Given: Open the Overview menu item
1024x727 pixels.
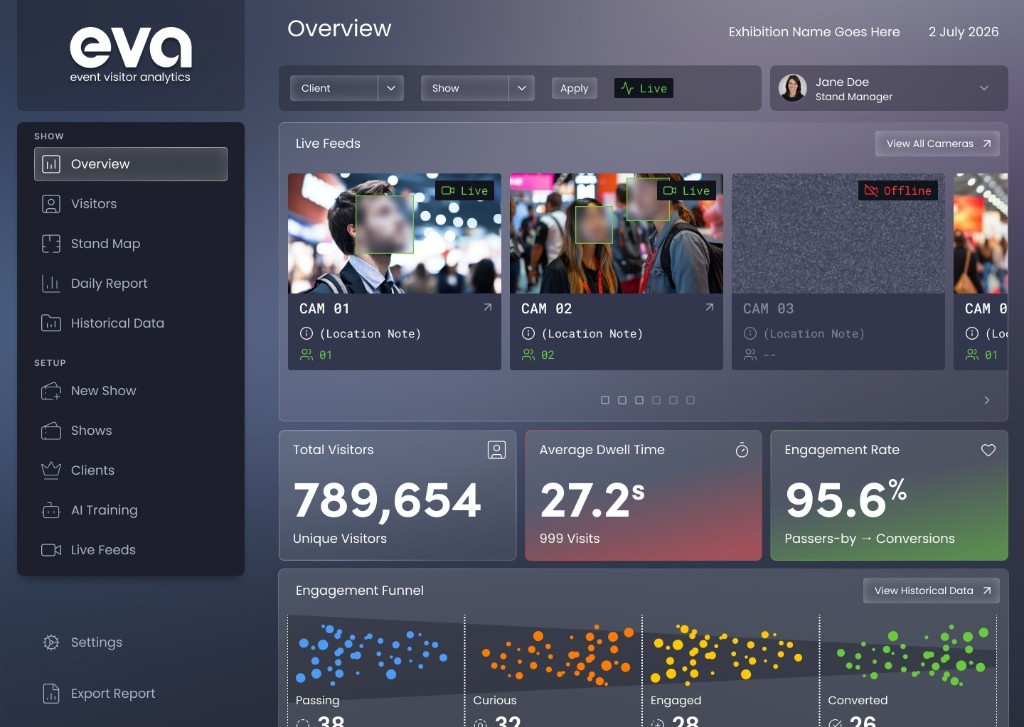Looking at the screenshot, I should pos(131,164).
